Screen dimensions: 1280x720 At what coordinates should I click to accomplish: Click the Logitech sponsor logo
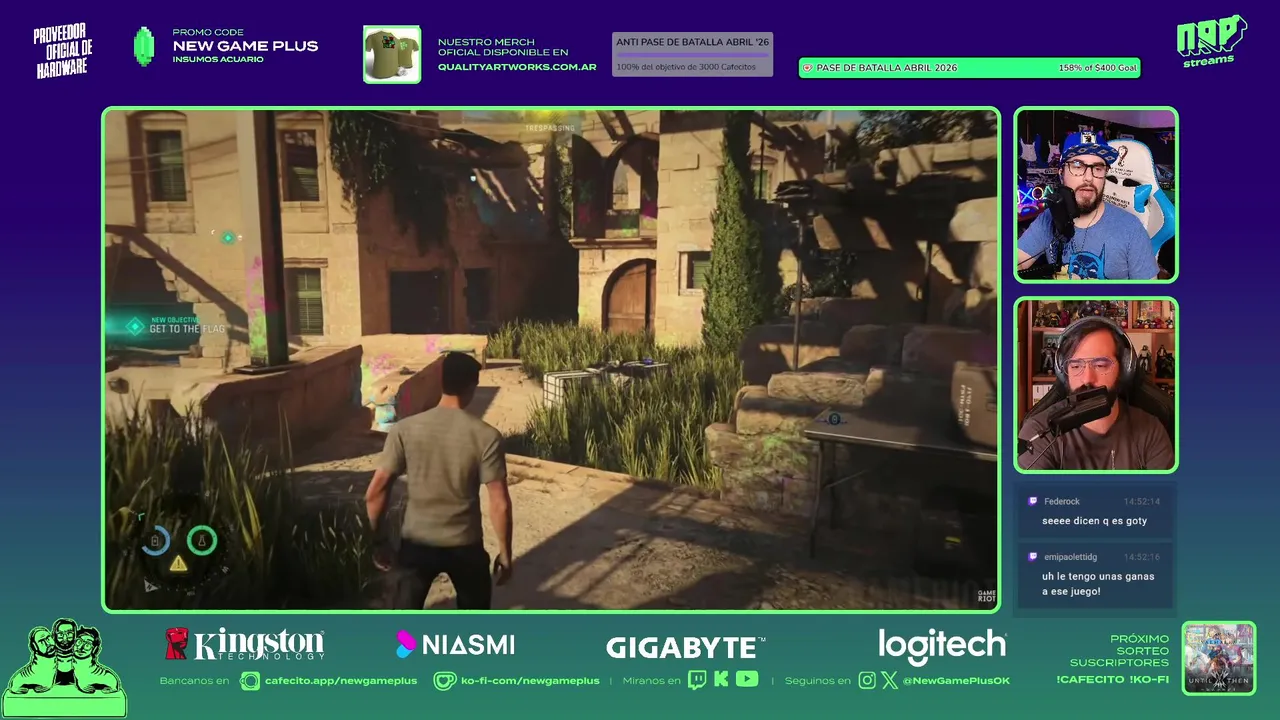click(x=942, y=647)
